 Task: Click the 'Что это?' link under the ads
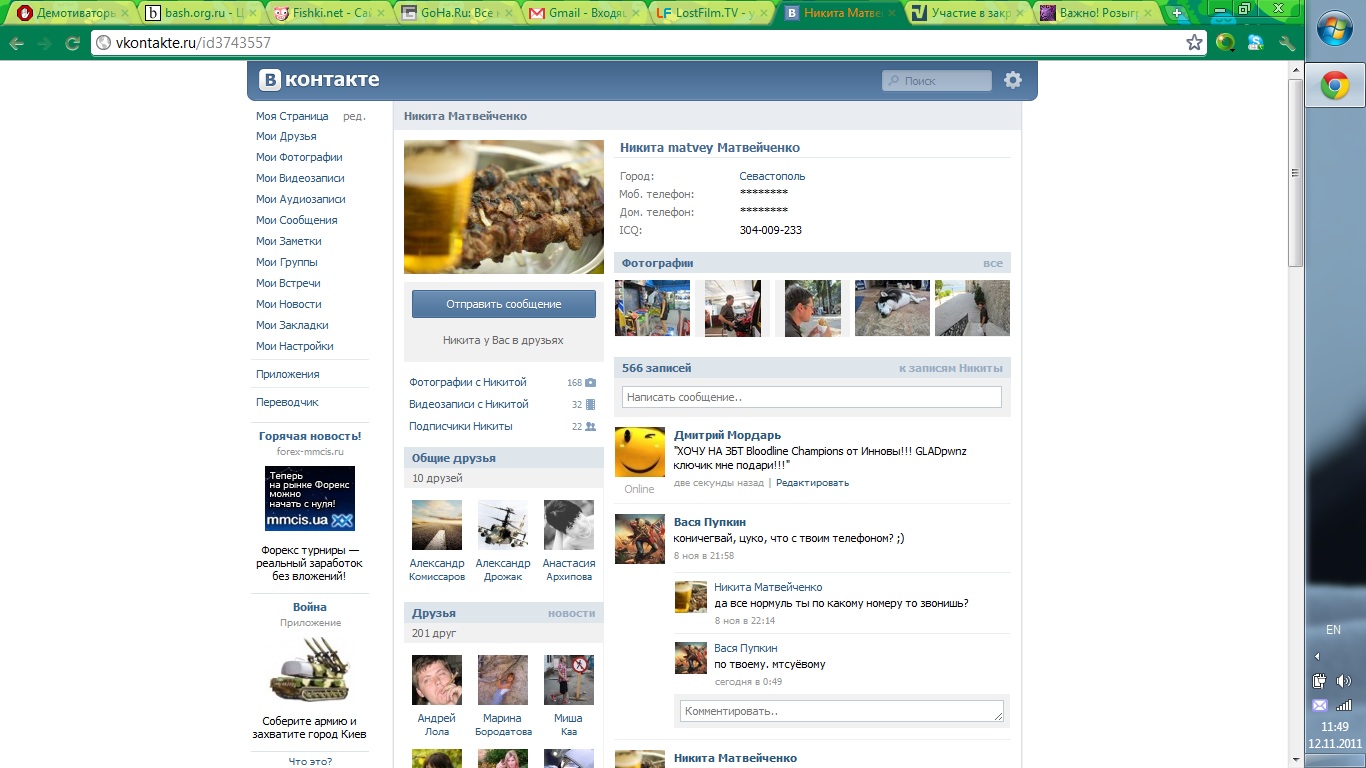(x=310, y=761)
